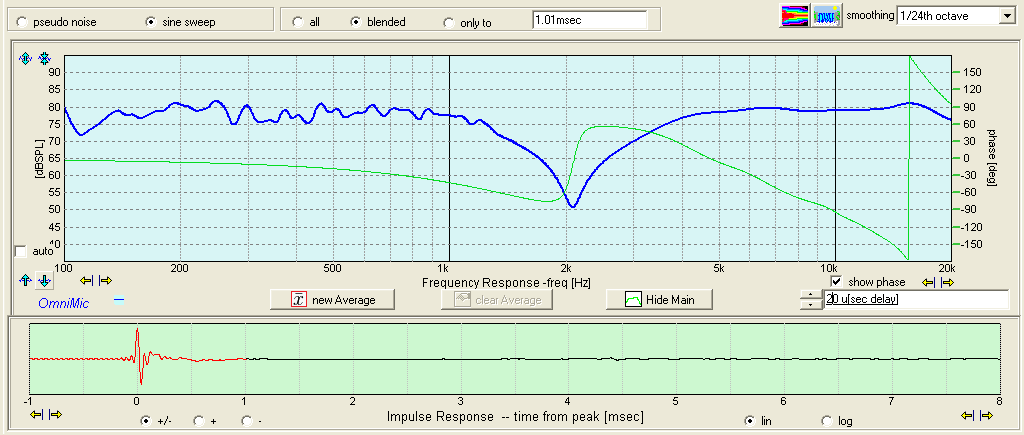Select the pseudo noise signal option
The image size is (1024, 435).
tap(24, 22)
